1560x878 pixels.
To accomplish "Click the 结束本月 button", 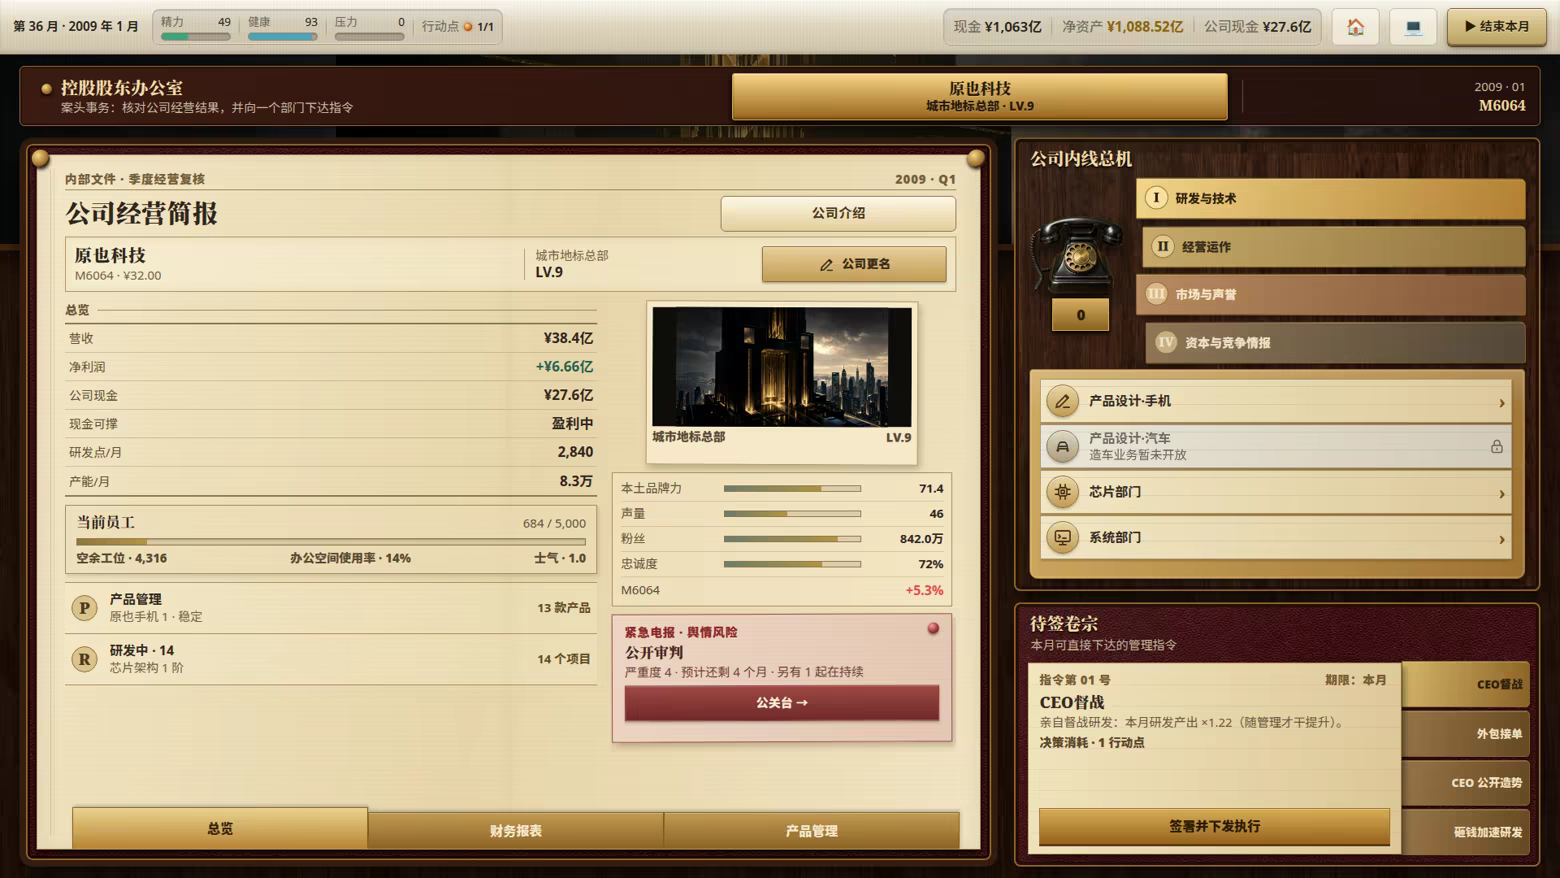I will pyautogui.click(x=1497, y=27).
